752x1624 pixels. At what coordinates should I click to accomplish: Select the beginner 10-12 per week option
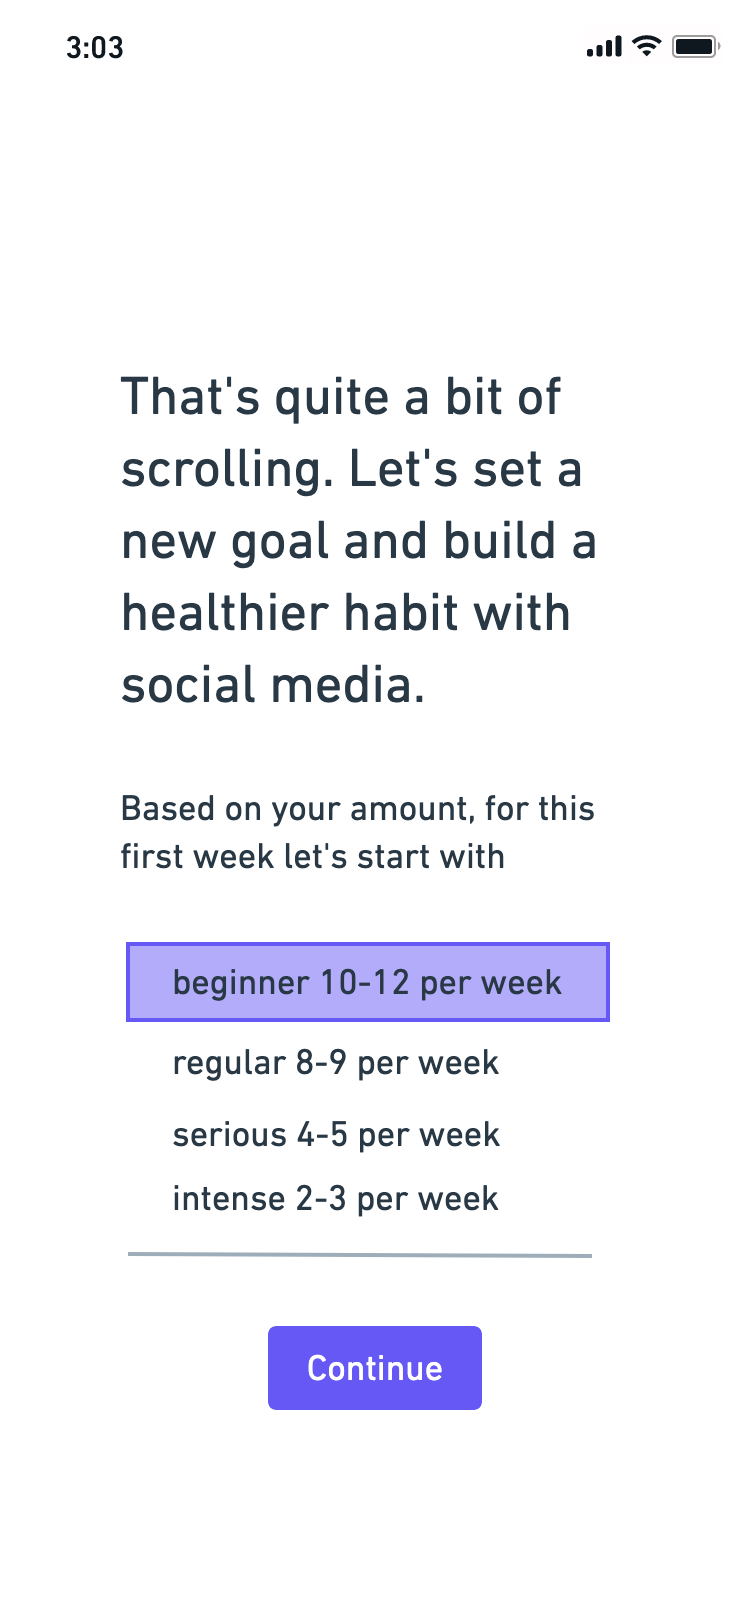click(x=368, y=982)
